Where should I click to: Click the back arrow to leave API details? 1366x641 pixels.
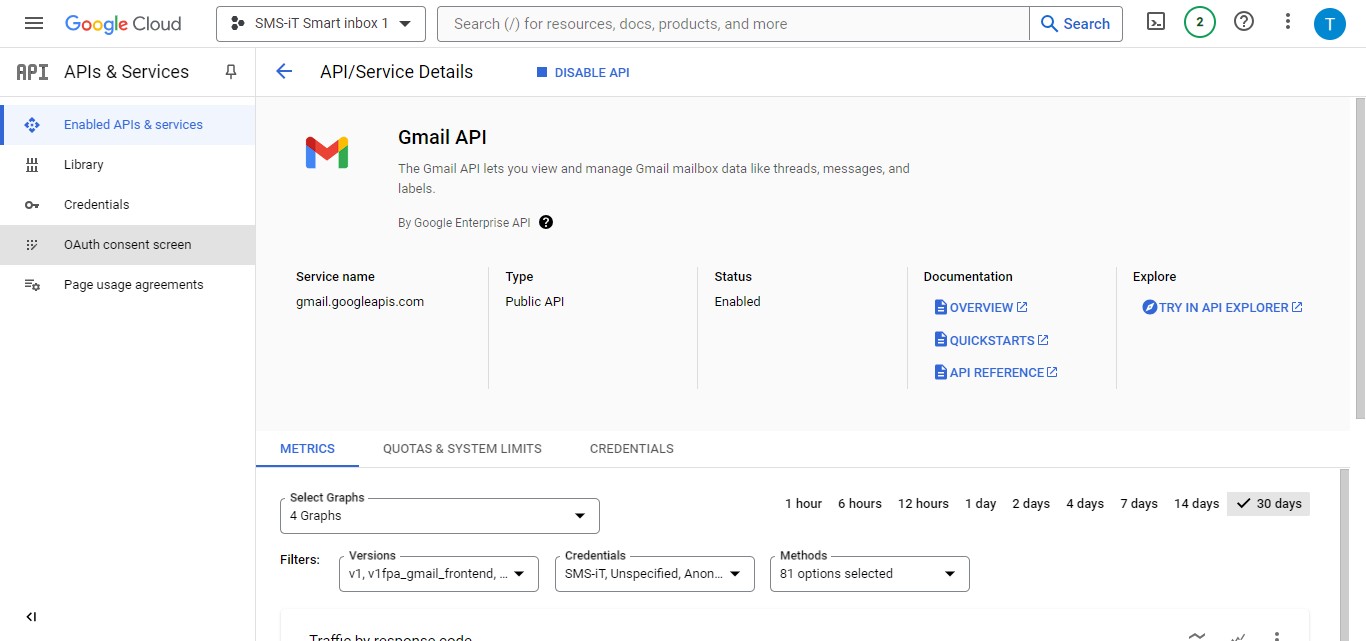tap(283, 71)
